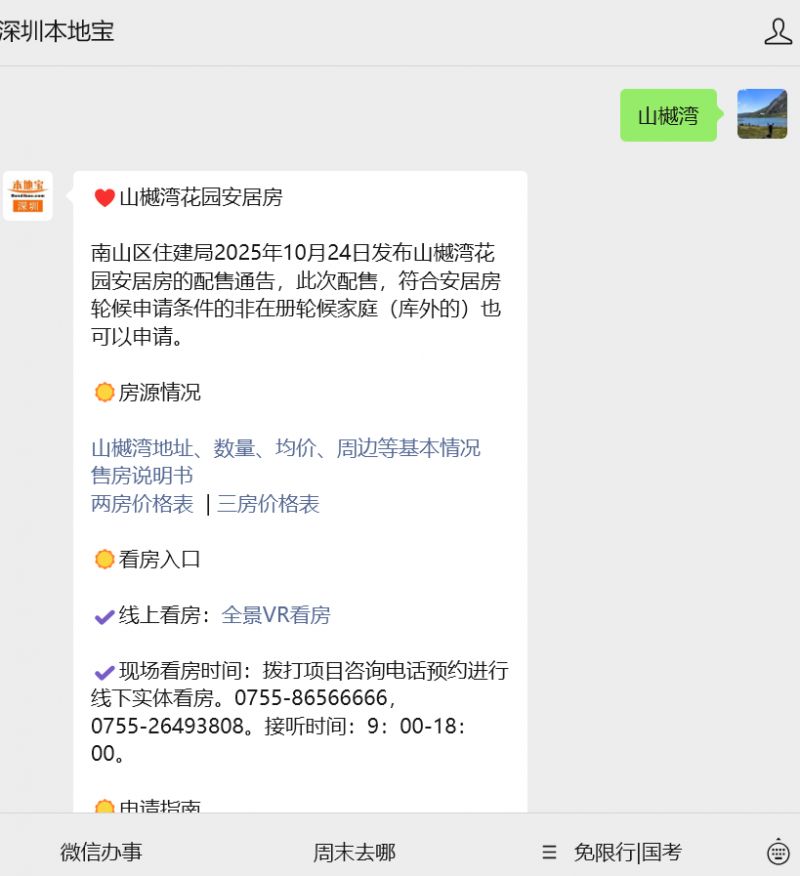Expand the 免限行|国考 bottom menu

pyautogui.click(x=612, y=852)
